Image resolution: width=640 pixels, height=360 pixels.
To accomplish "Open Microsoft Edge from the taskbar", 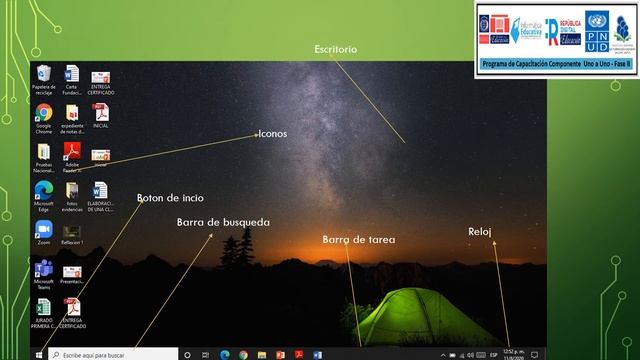I will tap(225, 355).
